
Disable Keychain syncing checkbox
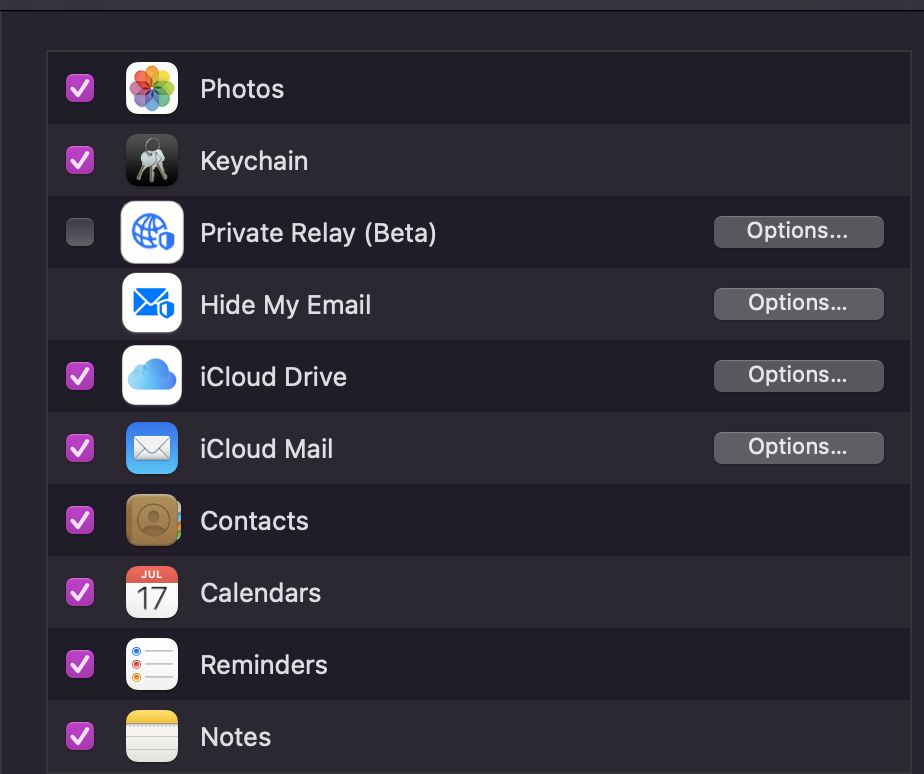80,160
